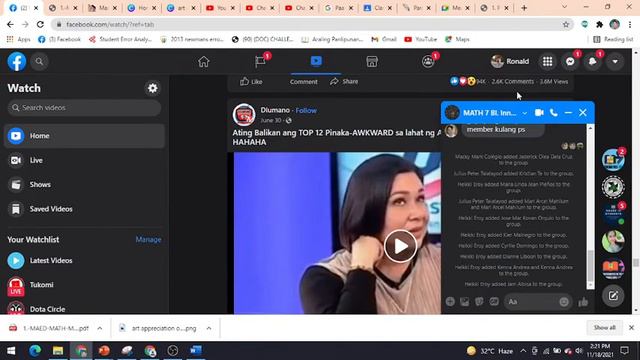
Task: Attach a photo in chat
Action: point(464,302)
